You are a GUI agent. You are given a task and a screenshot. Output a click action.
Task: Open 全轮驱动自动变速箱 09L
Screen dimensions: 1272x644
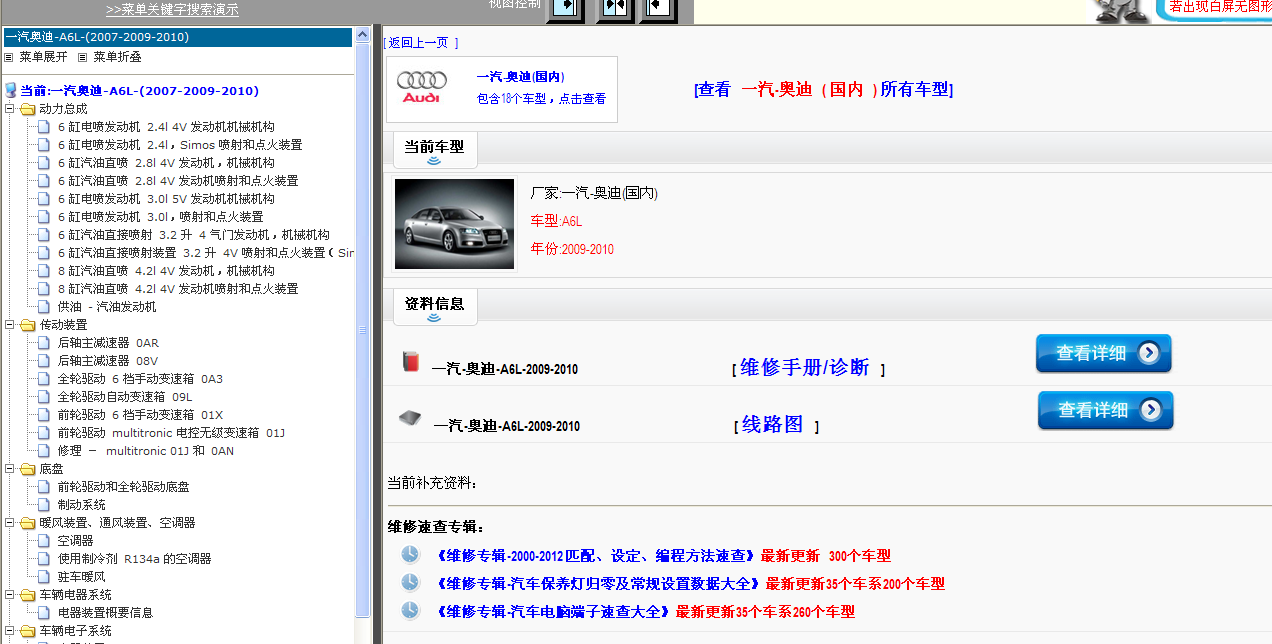125,397
